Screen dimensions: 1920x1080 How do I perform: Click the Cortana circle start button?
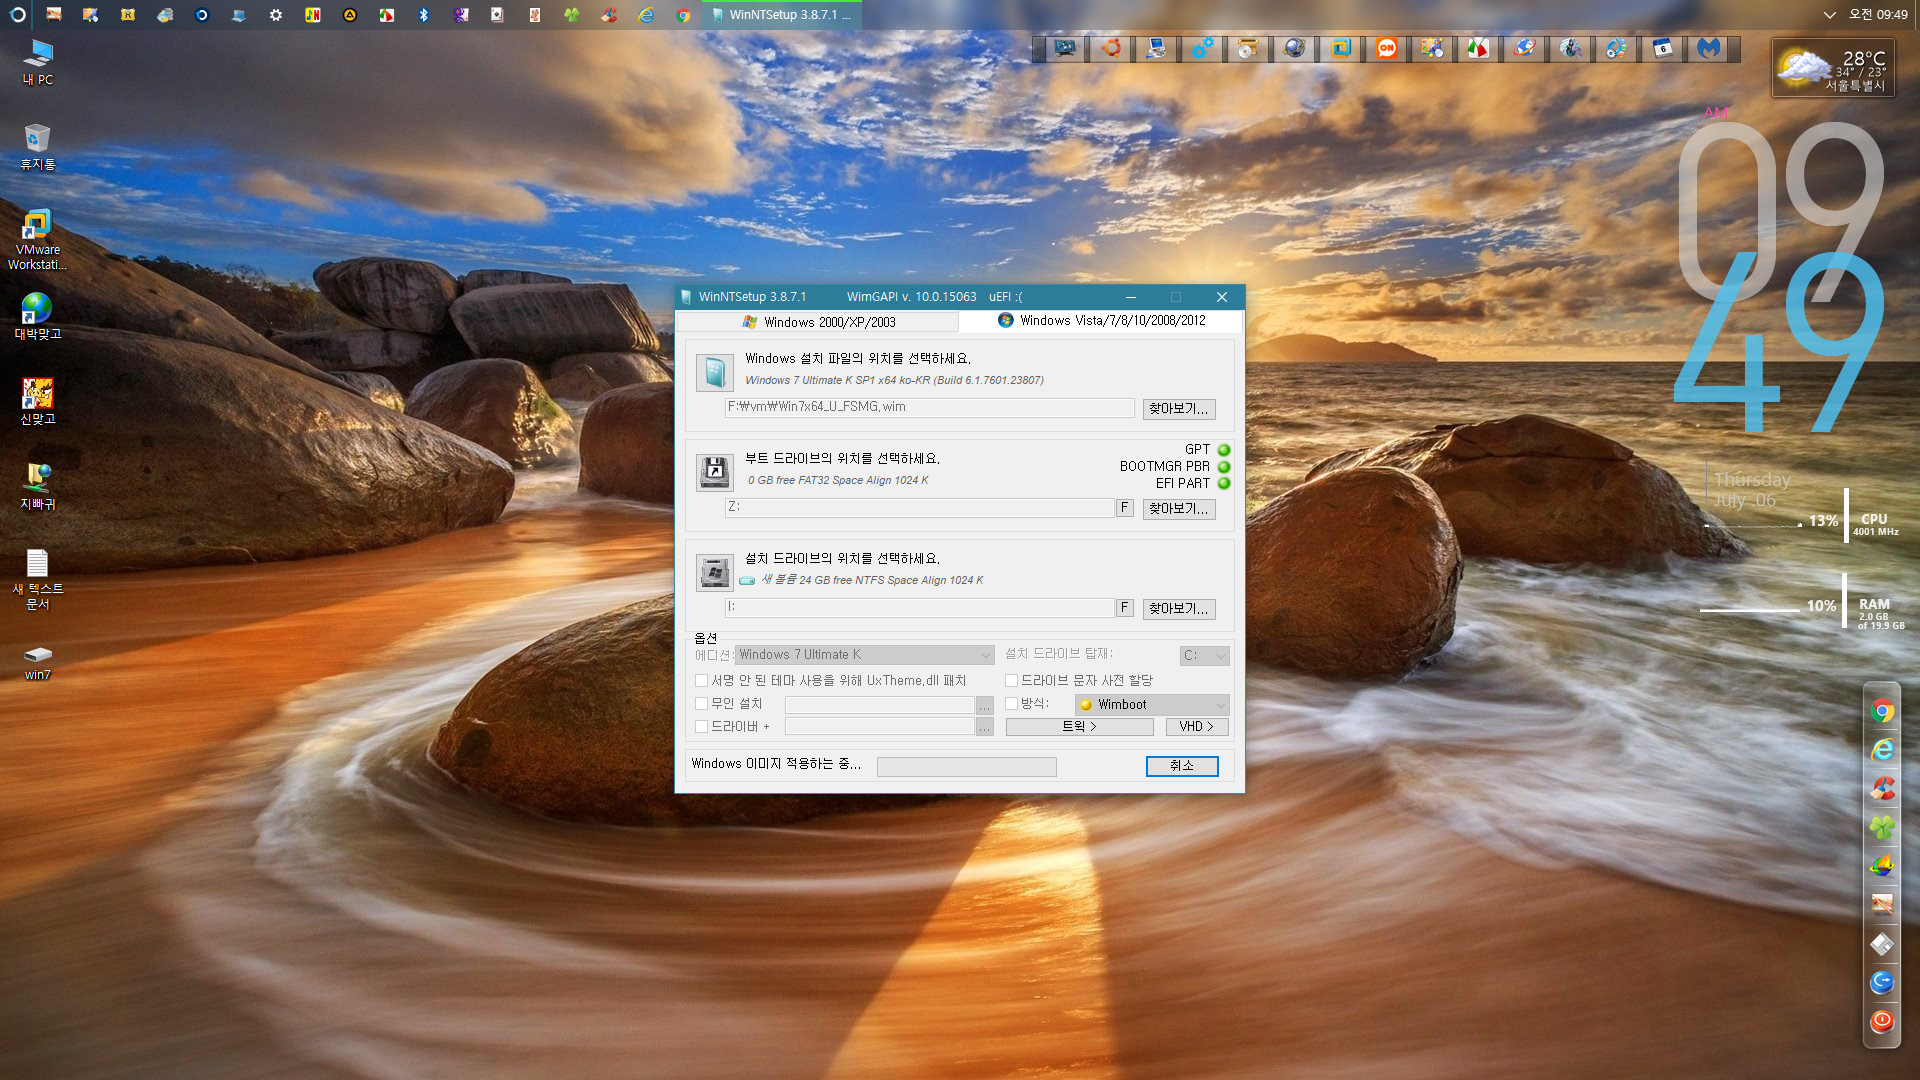coord(17,15)
